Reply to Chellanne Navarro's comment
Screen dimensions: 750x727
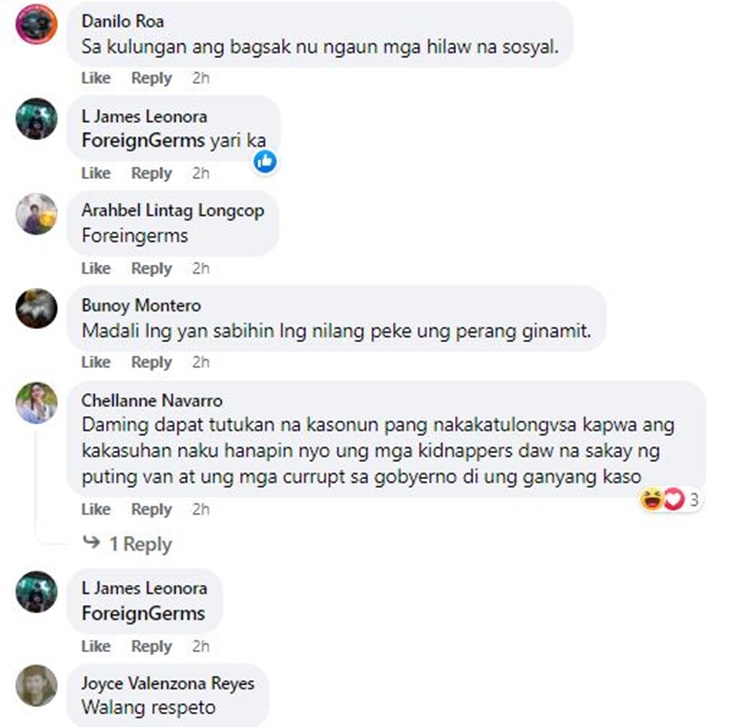tap(152, 510)
